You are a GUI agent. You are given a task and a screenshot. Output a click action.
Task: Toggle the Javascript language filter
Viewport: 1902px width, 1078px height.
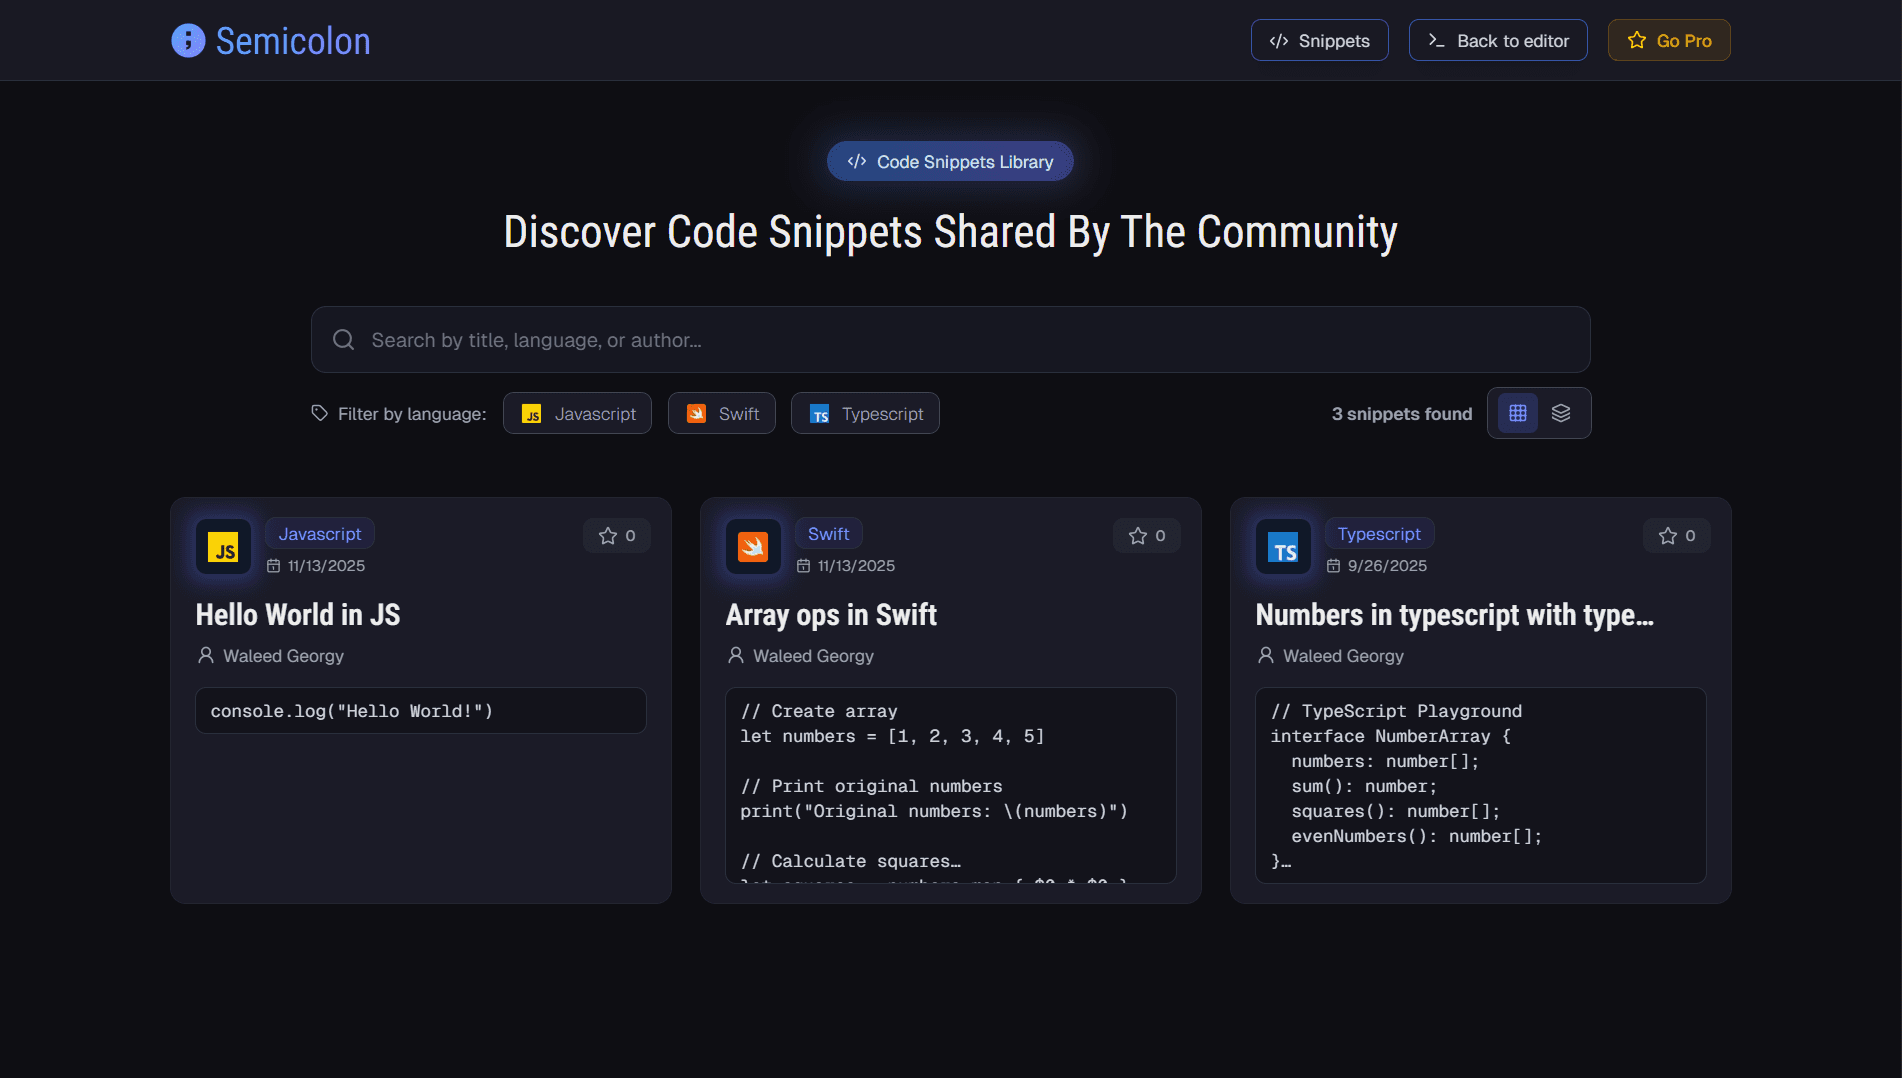click(577, 412)
